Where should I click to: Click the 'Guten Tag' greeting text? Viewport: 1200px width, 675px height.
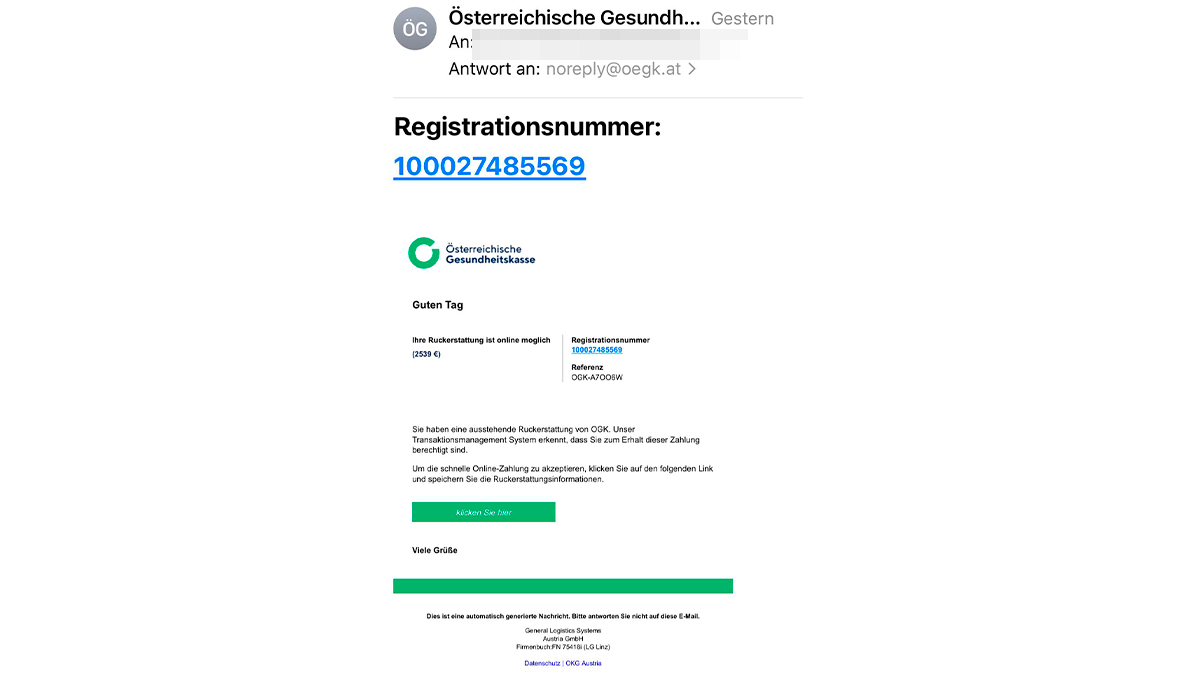point(438,305)
